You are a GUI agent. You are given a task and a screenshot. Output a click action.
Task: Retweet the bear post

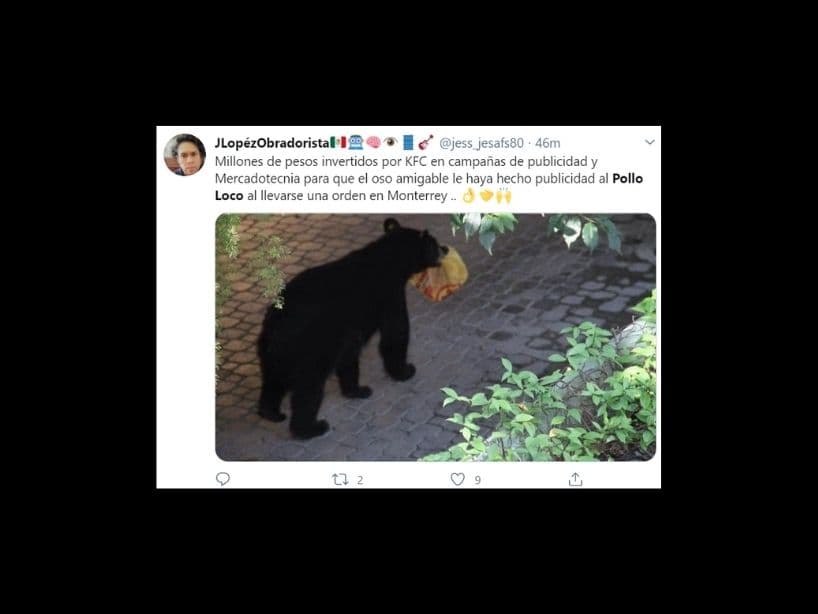(340, 479)
